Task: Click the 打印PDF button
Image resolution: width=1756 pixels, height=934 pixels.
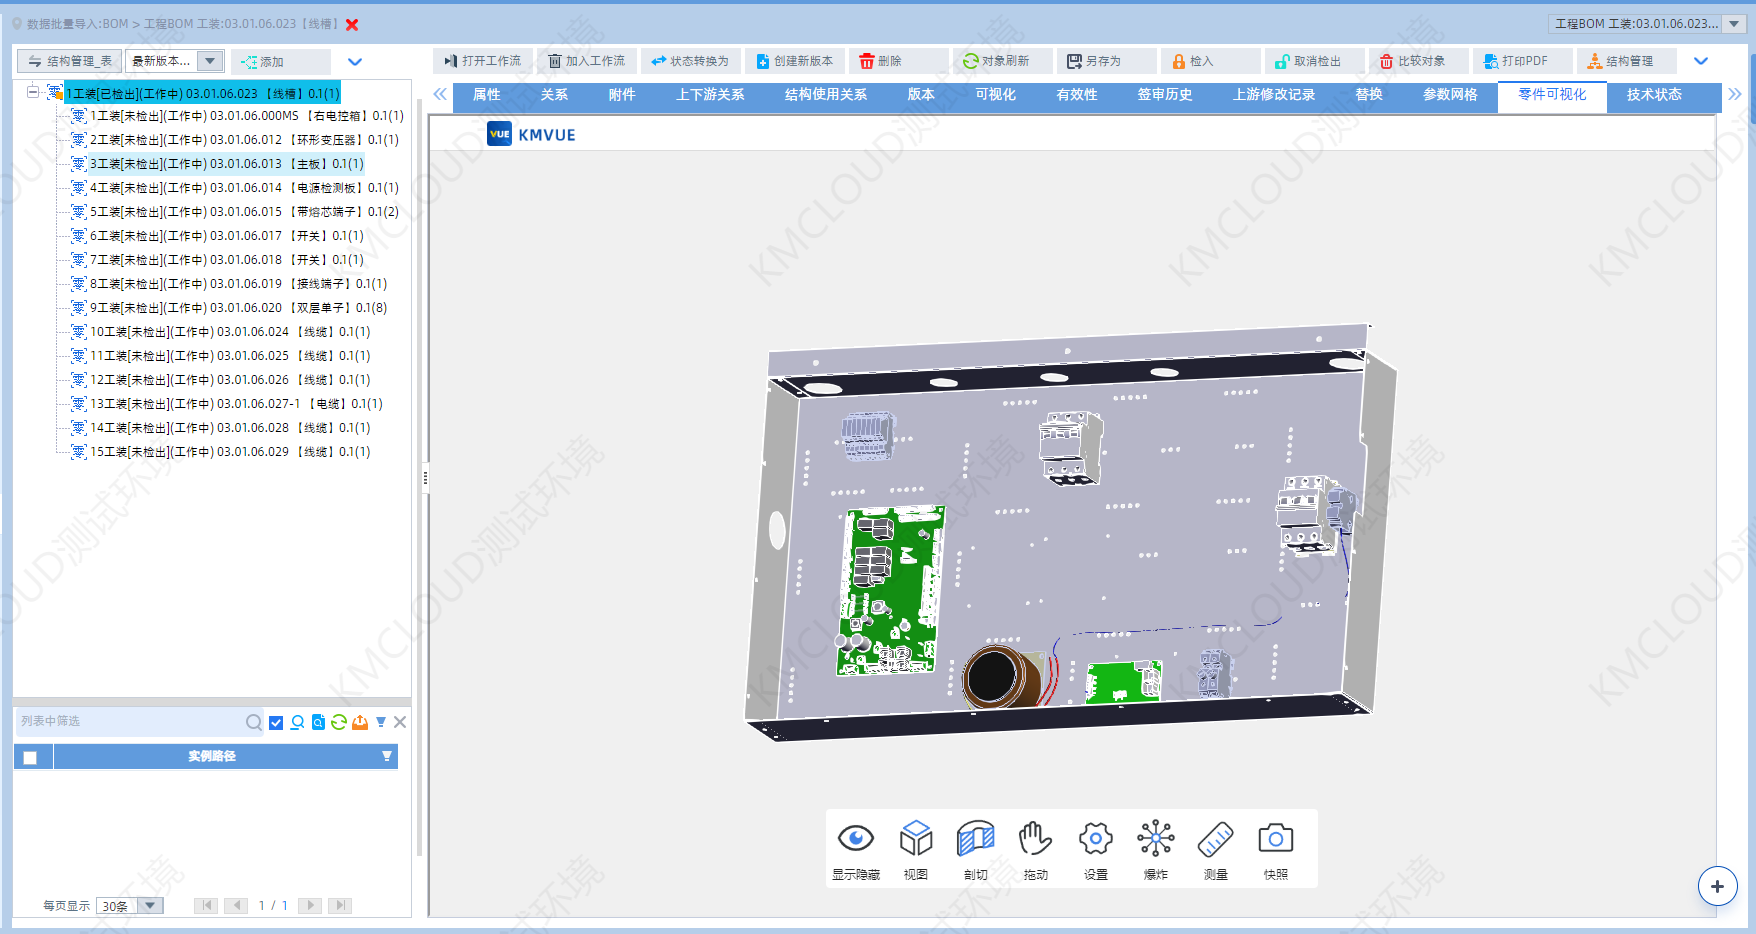Action: click(1516, 61)
